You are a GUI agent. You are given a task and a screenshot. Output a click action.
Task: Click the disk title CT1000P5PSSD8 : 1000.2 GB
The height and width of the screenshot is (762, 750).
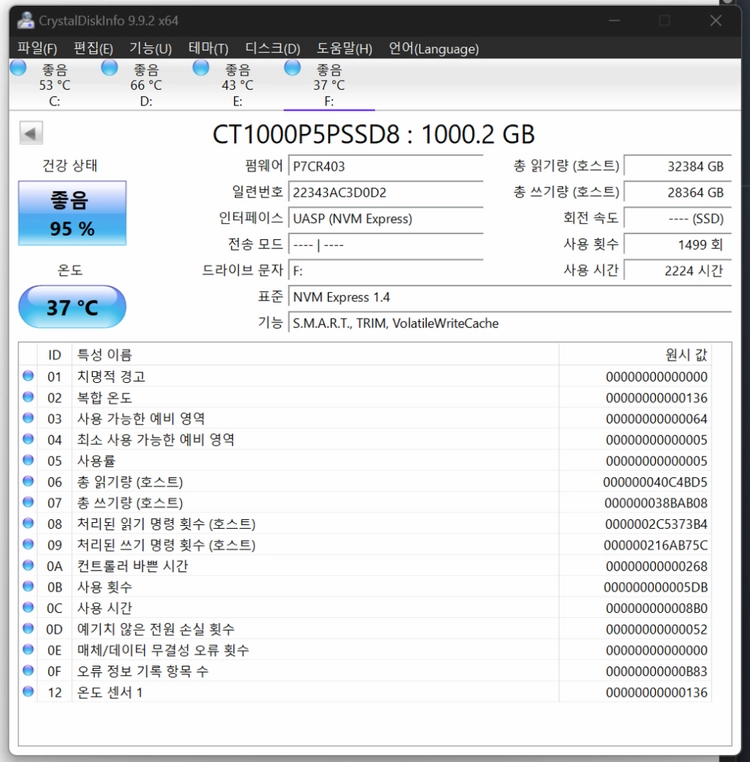(373, 134)
